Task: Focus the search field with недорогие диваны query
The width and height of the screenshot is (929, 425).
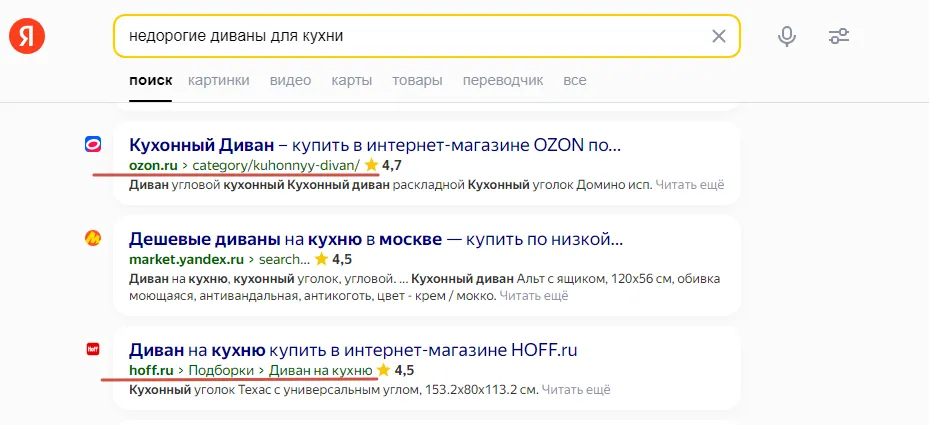Action: point(427,36)
